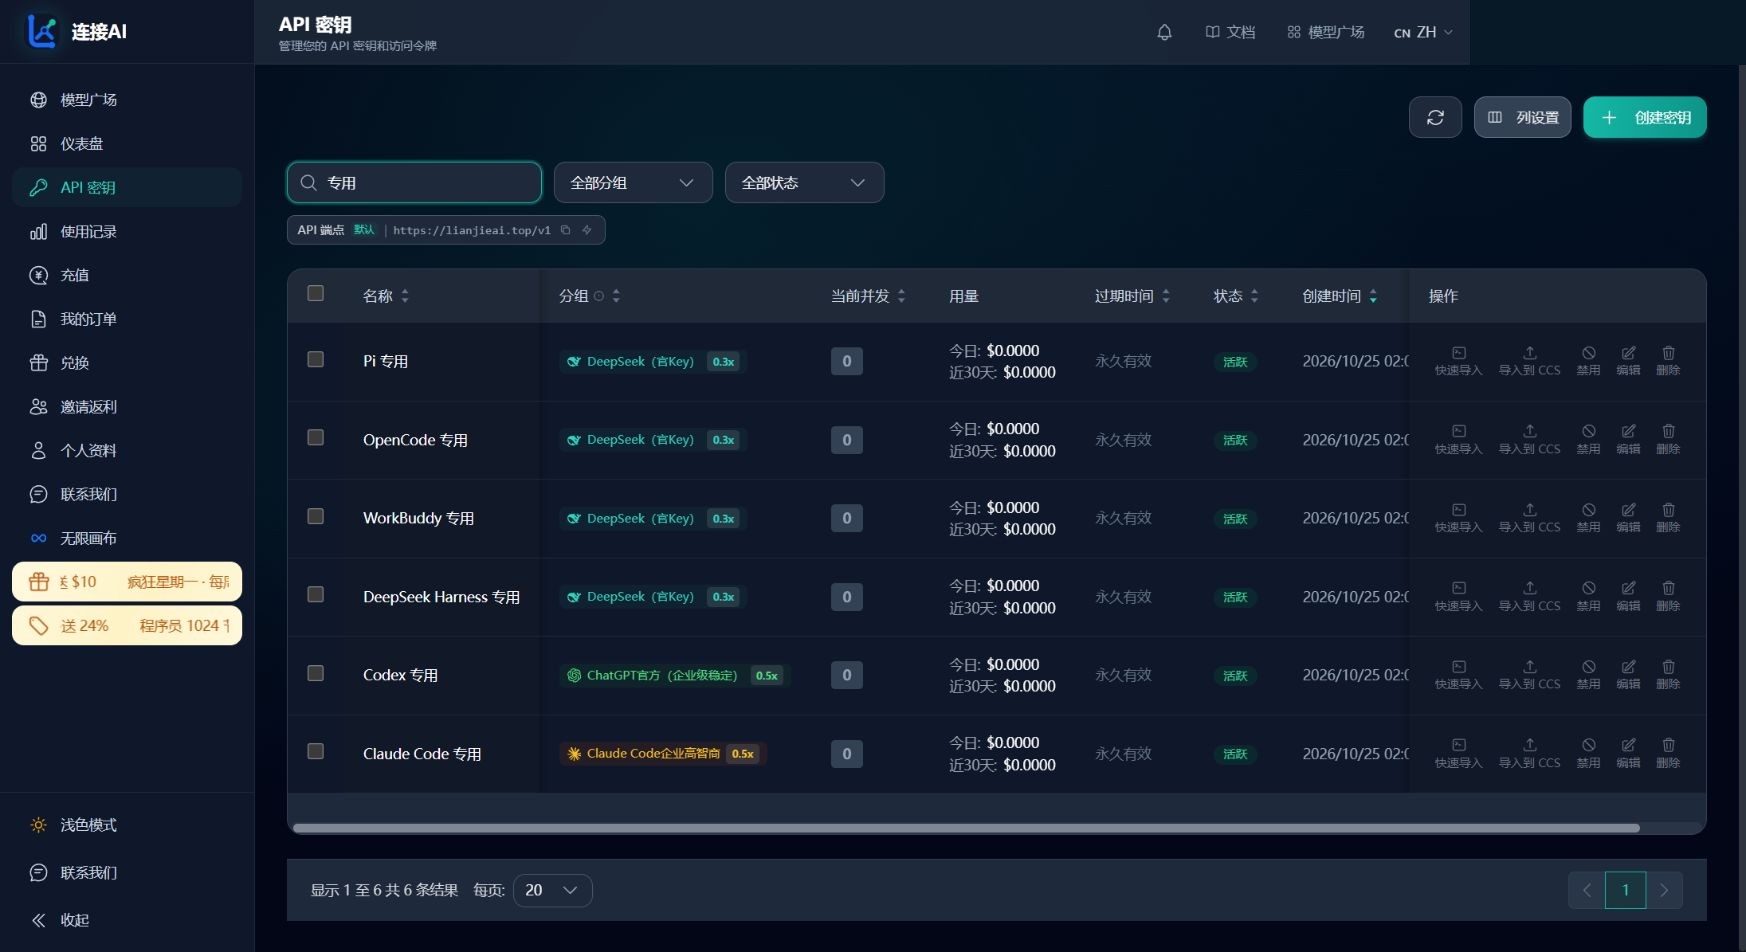Refresh the API key list
Image resolution: width=1746 pixels, height=952 pixels.
(x=1435, y=117)
